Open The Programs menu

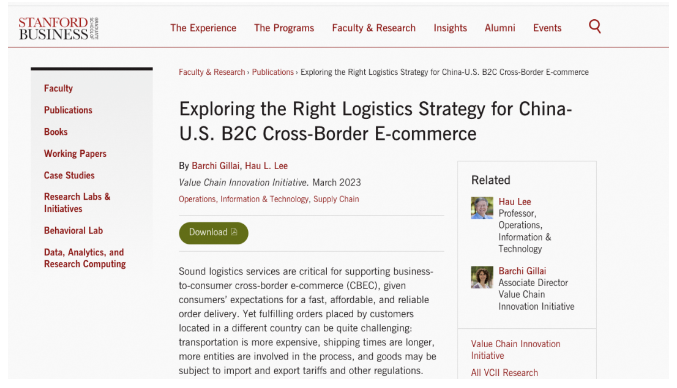point(284,28)
